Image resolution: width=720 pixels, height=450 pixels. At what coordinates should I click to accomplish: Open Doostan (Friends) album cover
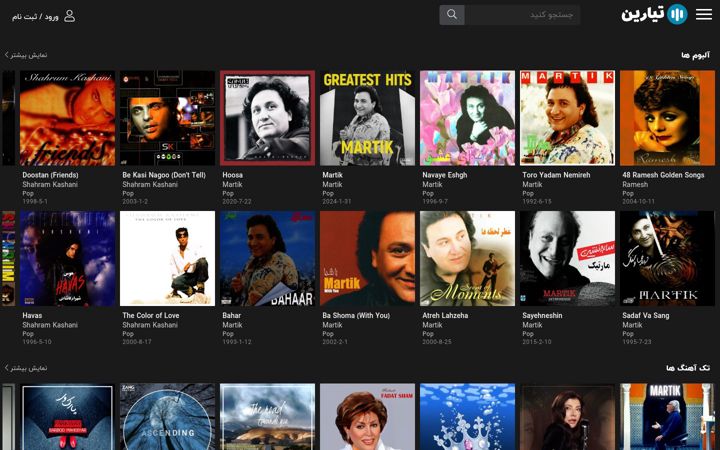tap(68, 118)
